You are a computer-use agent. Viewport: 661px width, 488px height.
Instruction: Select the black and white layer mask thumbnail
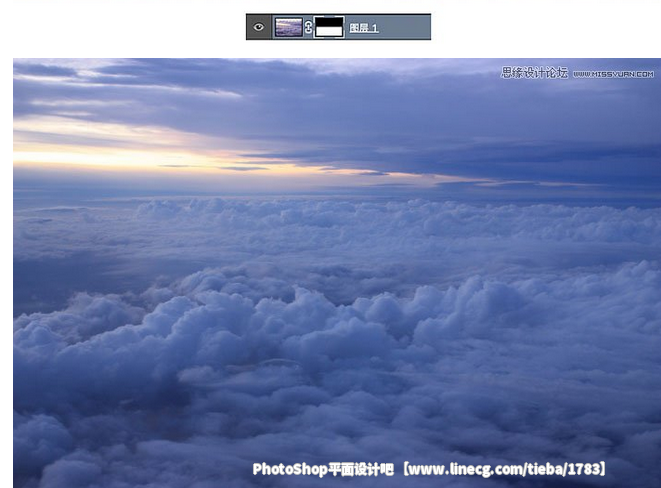coord(329,27)
